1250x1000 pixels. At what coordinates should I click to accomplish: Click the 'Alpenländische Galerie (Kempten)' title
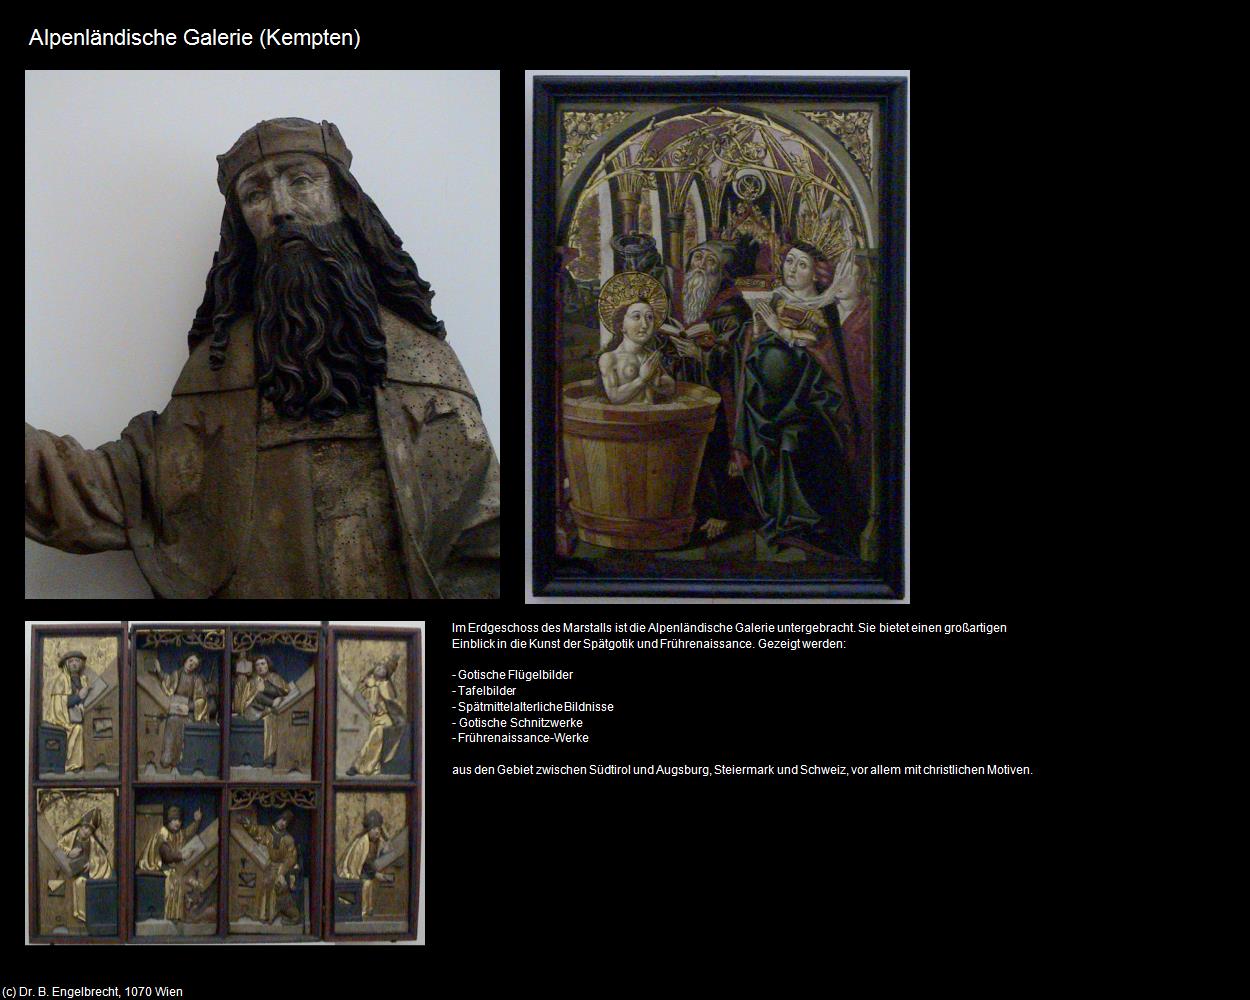click(x=195, y=38)
